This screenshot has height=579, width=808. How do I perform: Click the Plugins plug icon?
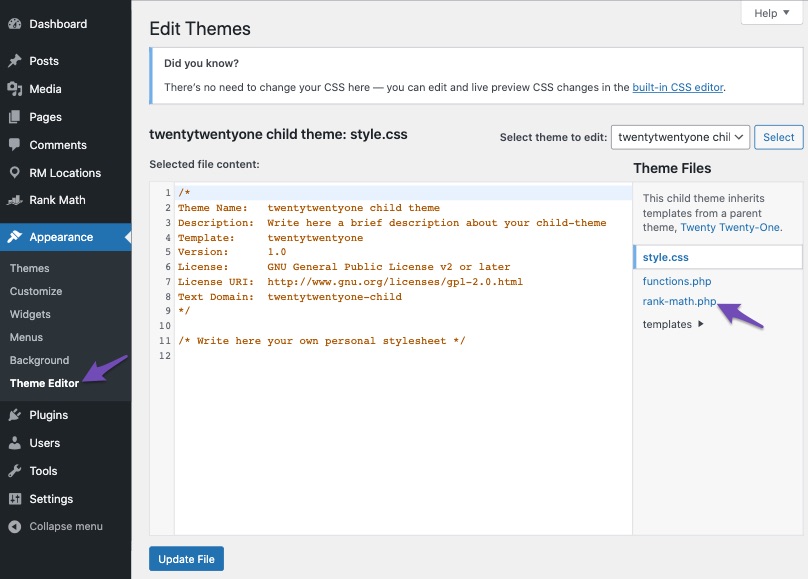click(15, 415)
